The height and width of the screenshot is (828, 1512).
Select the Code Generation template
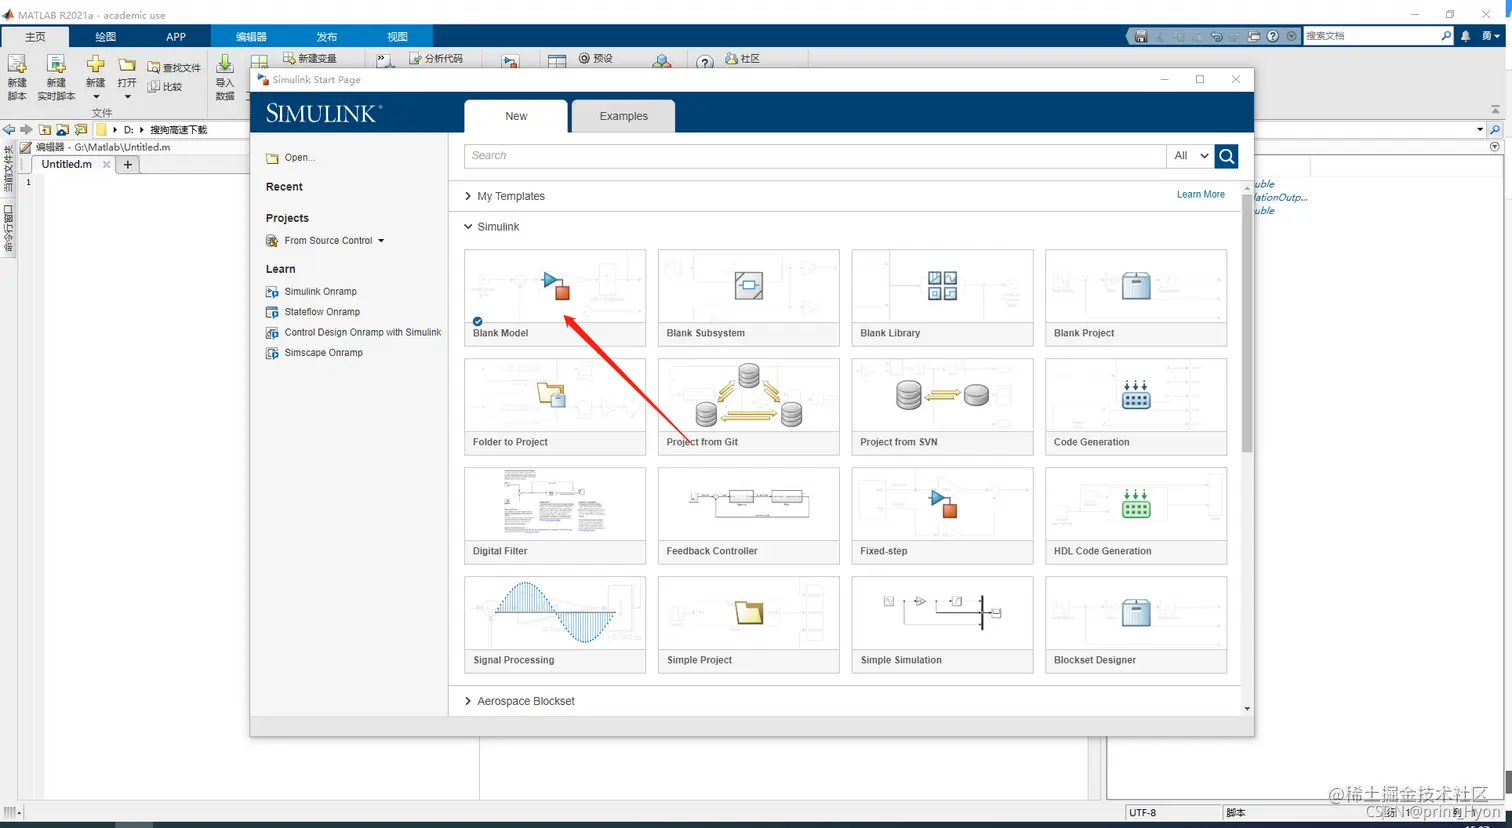click(x=1136, y=407)
